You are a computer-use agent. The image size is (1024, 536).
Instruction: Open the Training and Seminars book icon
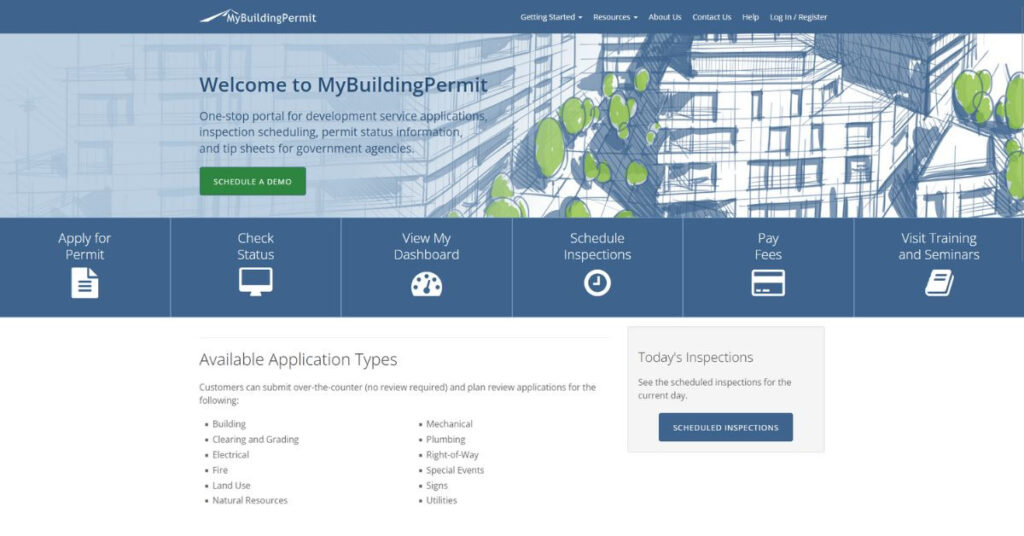click(x=939, y=283)
